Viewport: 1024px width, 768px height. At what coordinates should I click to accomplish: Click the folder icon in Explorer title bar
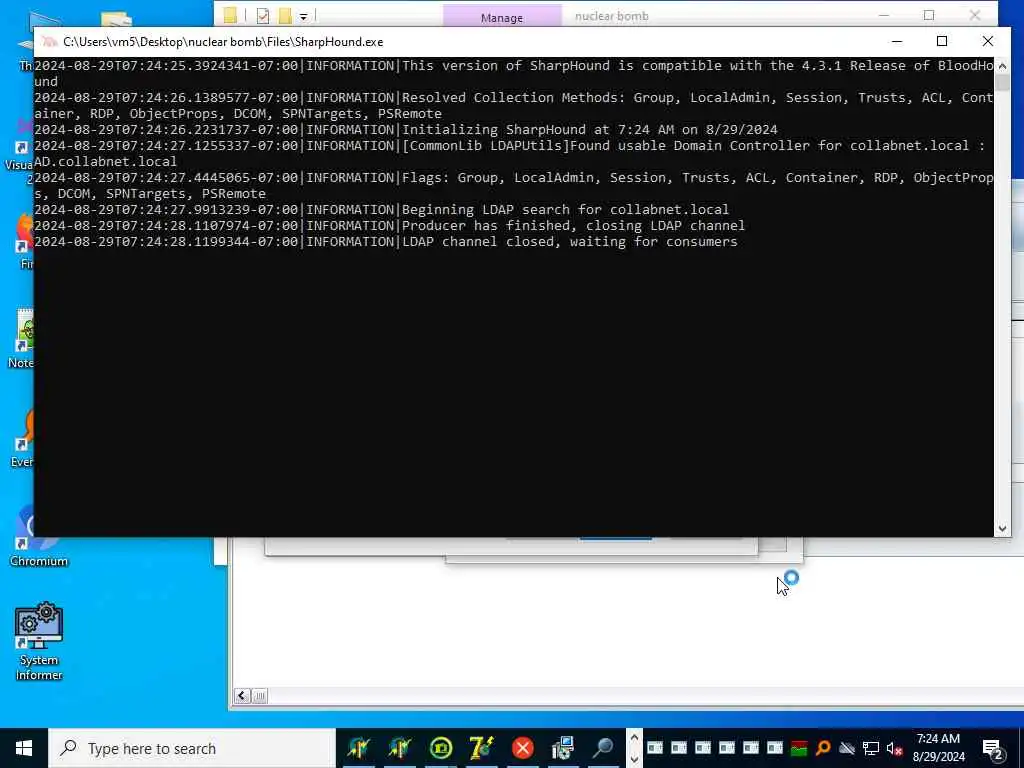click(230, 16)
